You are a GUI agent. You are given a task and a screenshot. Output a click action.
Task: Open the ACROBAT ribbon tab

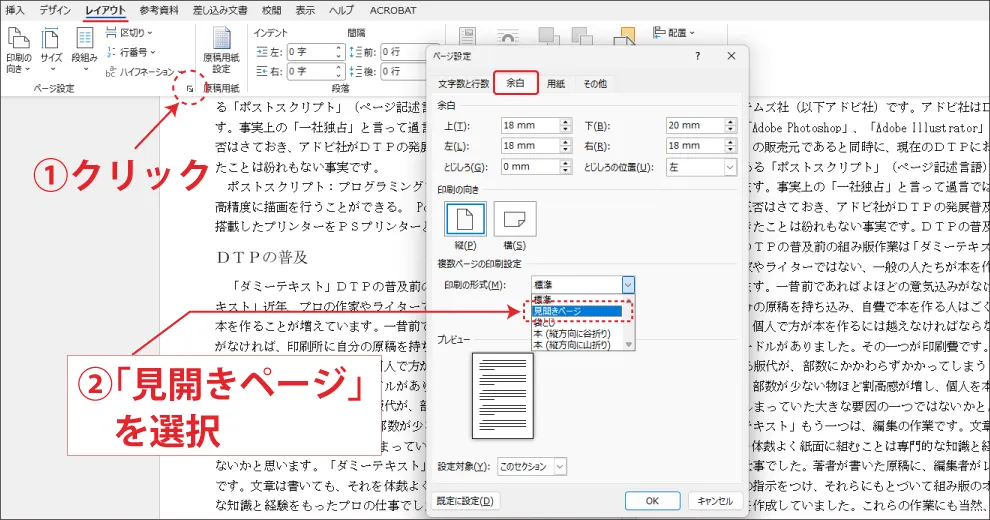click(393, 10)
